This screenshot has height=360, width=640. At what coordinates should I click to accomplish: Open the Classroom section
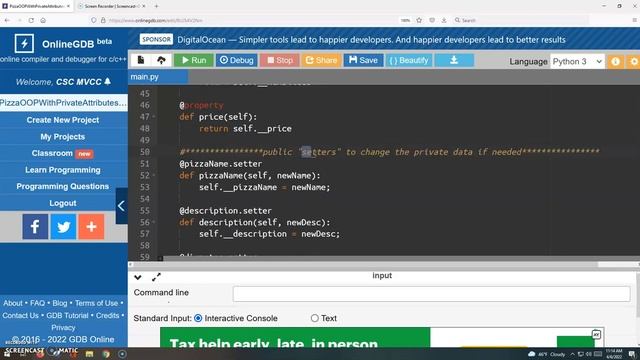(x=52, y=153)
